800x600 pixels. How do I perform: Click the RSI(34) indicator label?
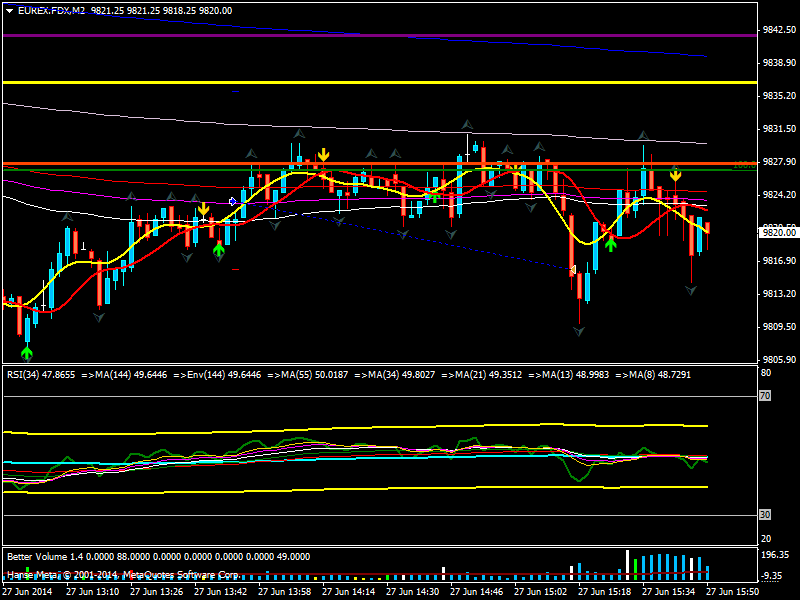click(x=27, y=374)
